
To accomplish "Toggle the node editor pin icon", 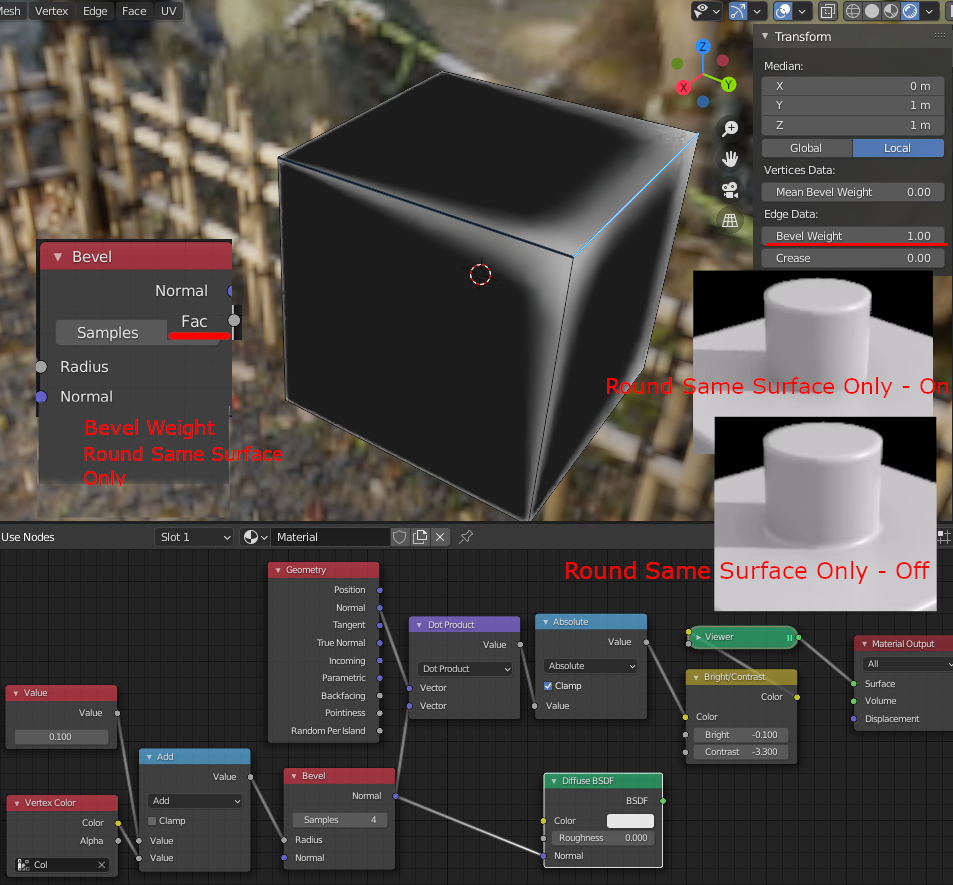I will [466, 537].
